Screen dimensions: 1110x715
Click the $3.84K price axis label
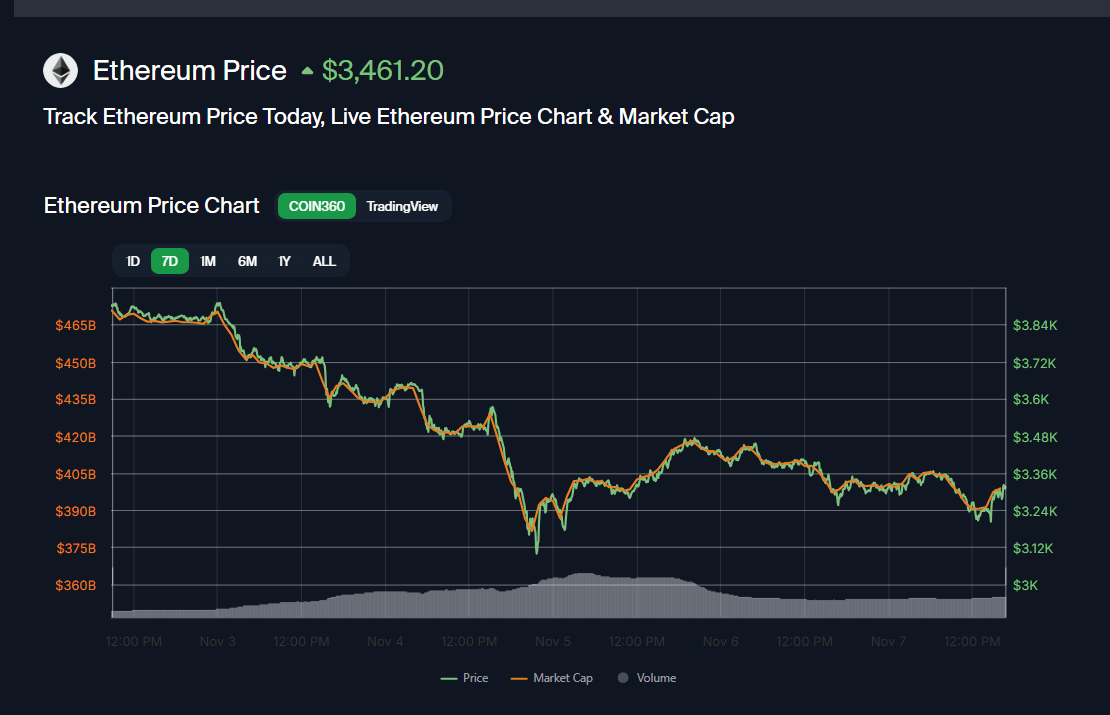coord(1035,325)
